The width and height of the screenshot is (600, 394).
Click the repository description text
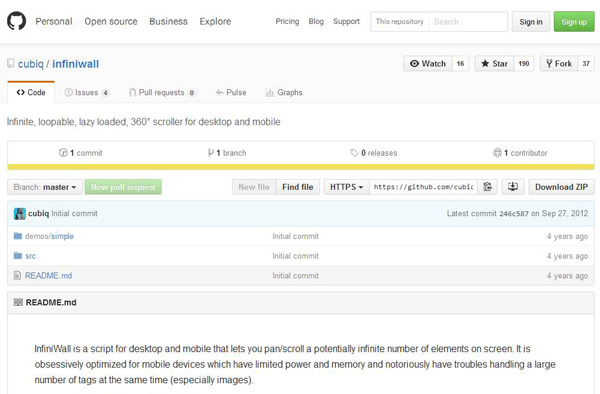[x=143, y=122]
